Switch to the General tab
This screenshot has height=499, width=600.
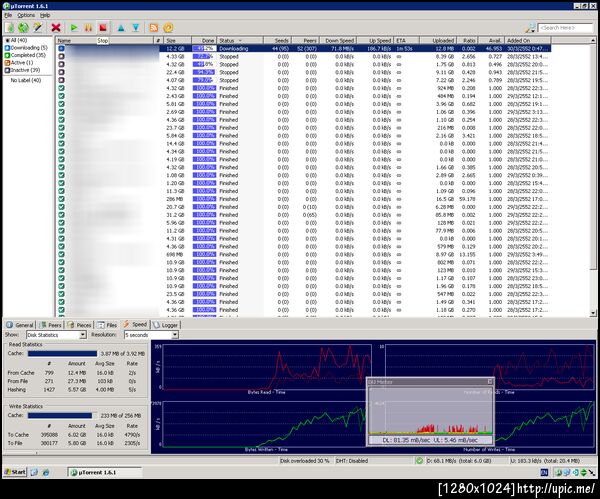[20, 325]
